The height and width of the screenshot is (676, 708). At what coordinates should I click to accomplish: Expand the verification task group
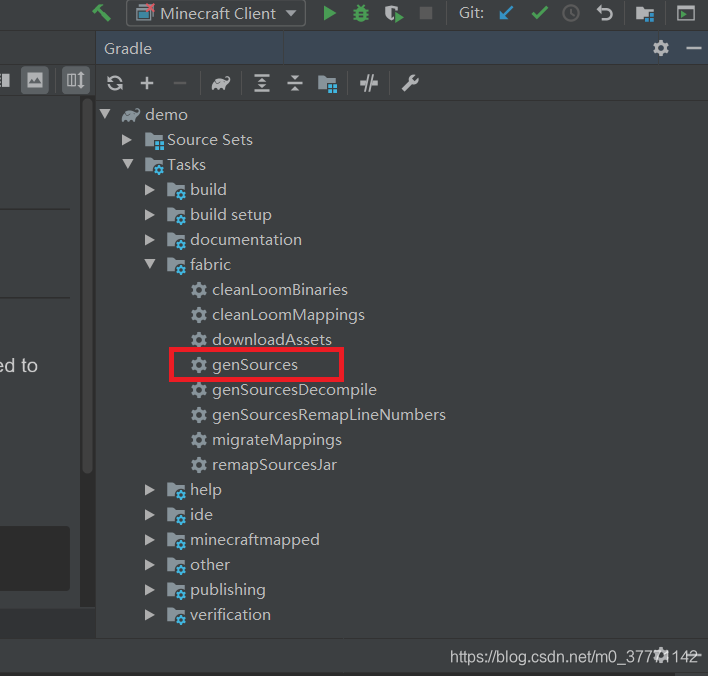149,615
